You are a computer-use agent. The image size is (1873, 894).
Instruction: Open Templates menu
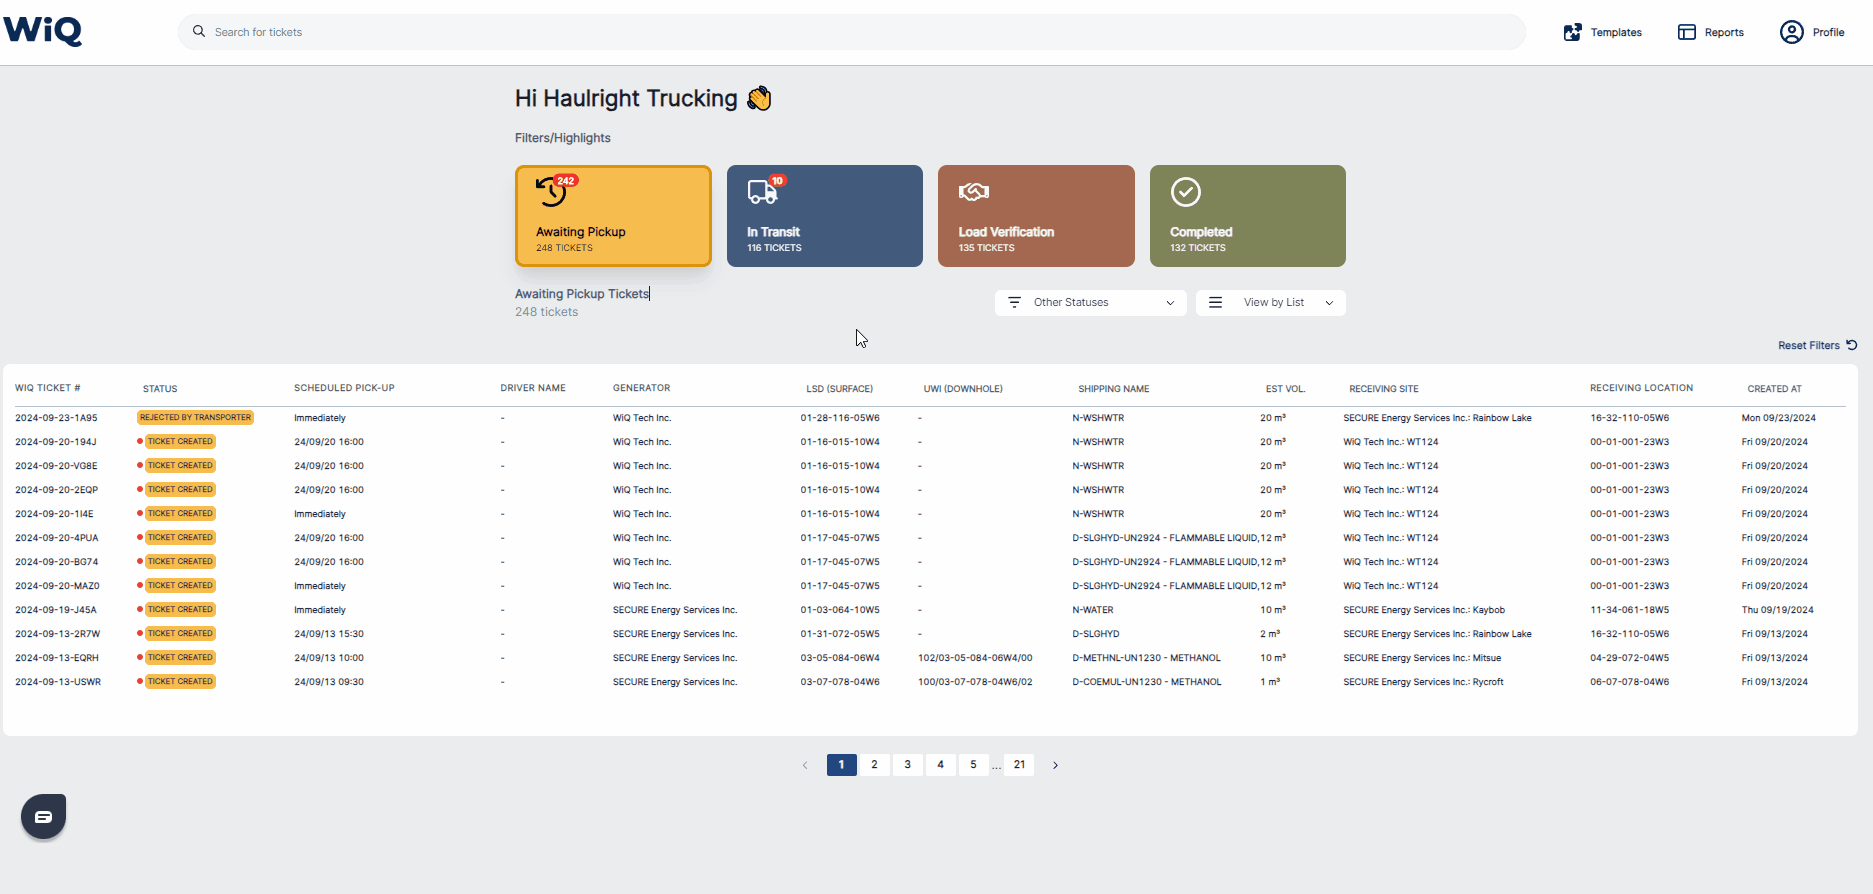pos(1603,32)
